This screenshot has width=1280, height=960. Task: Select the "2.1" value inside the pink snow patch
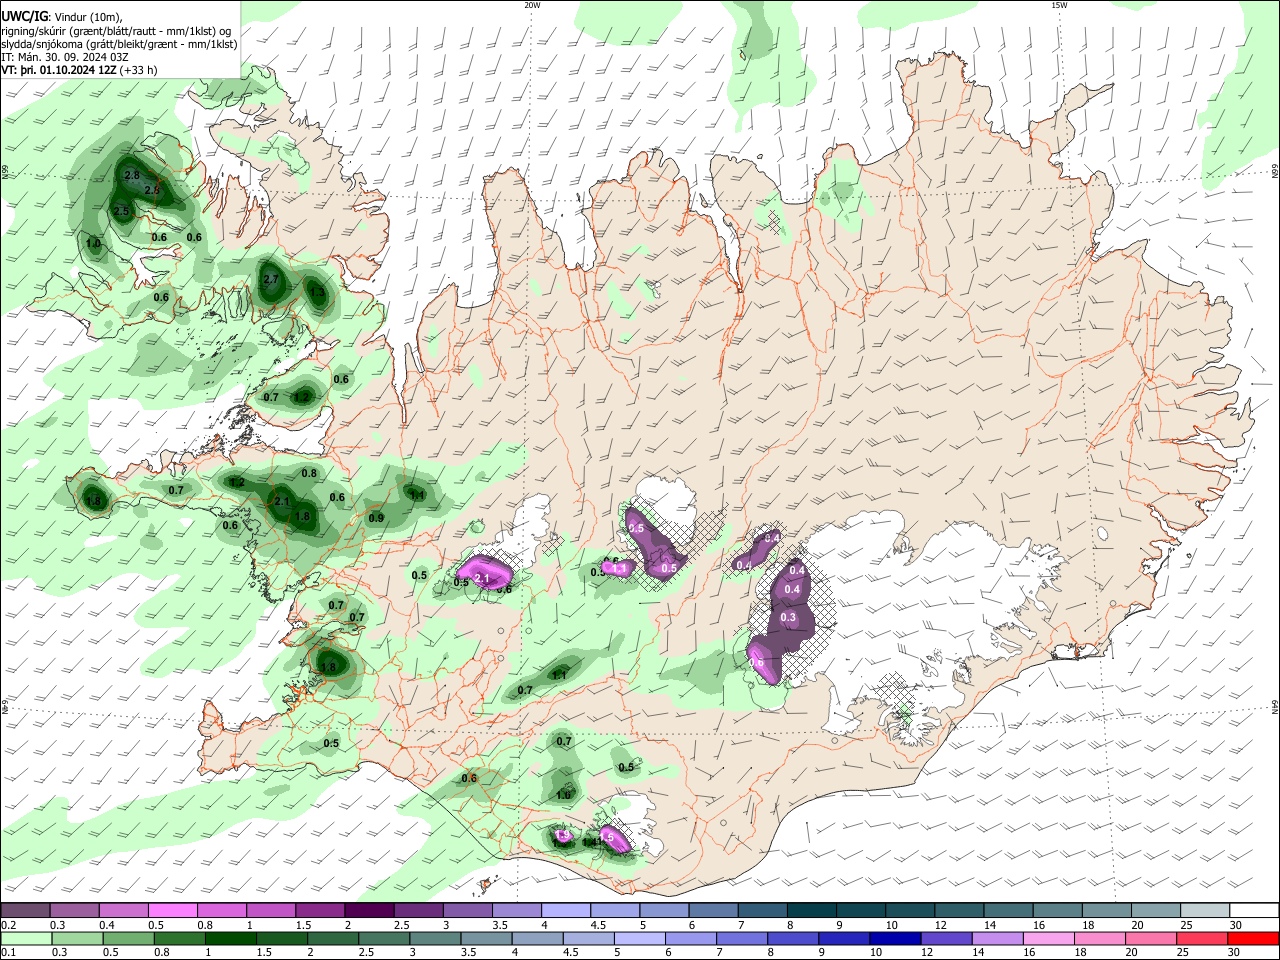(481, 579)
